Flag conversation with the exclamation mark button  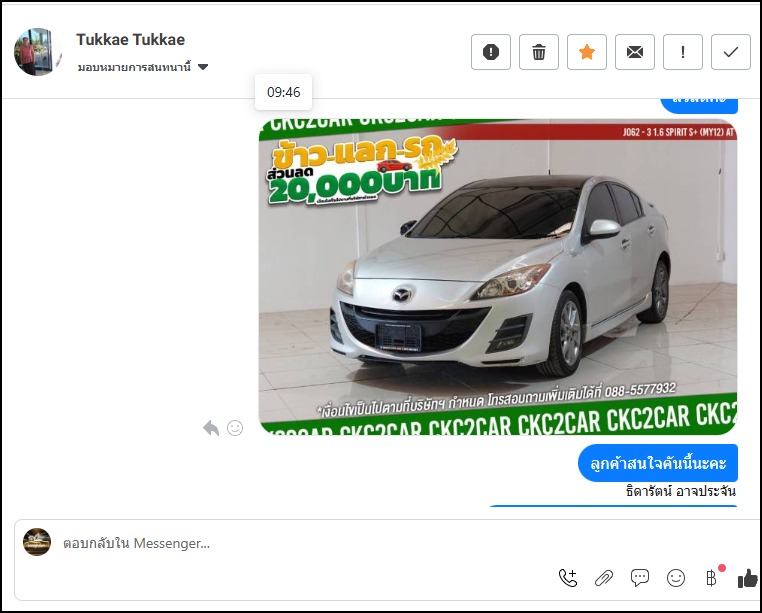[x=683, y=52]
